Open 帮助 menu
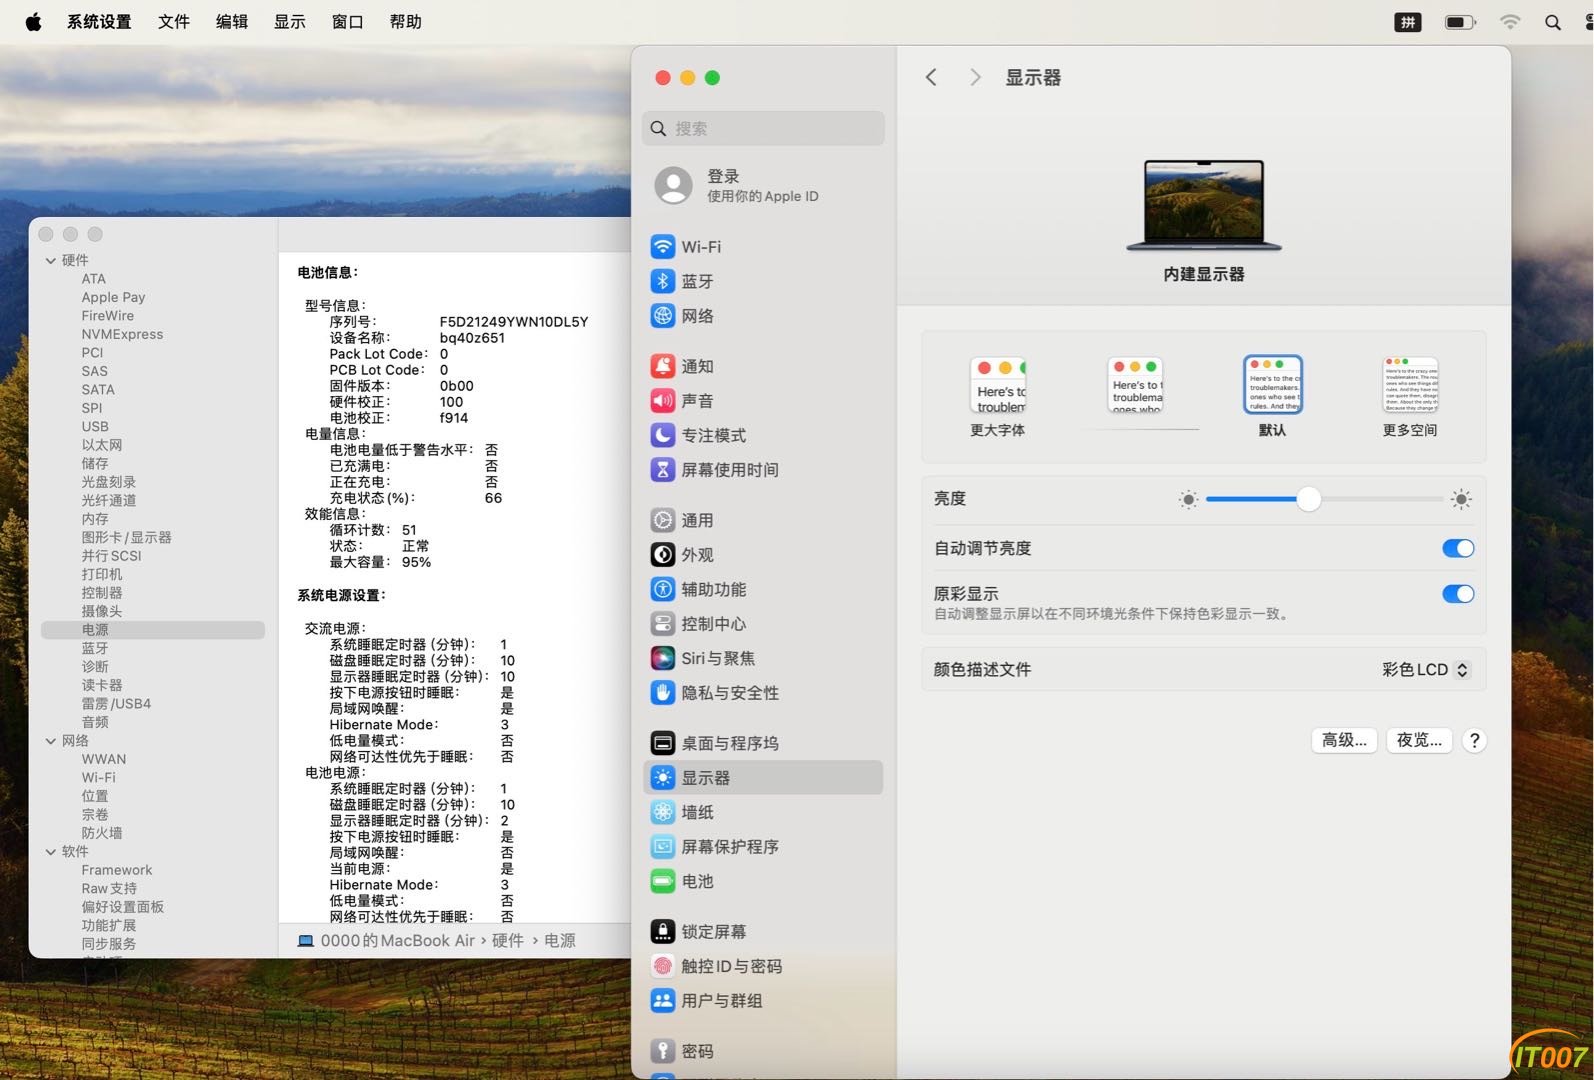Viewport: 1594px width, 1080px height. [406, 22]
